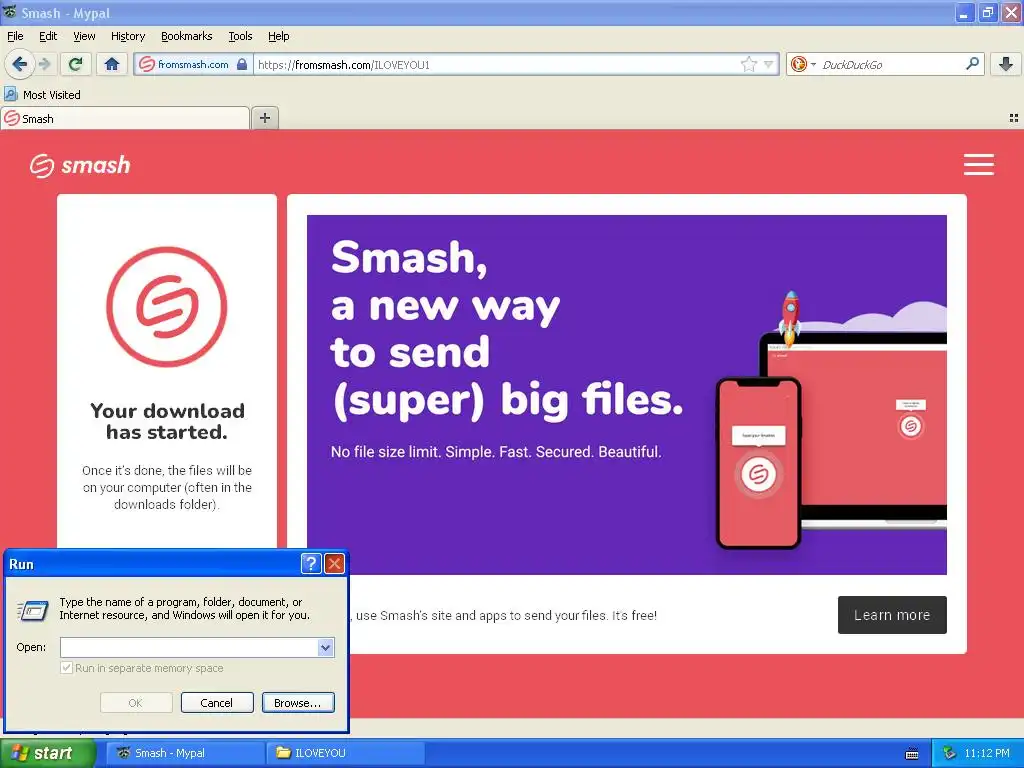Click the phone mockup Smash icon
The height and width of the screenshot is (768, 1024).
[x=758, y=474]
